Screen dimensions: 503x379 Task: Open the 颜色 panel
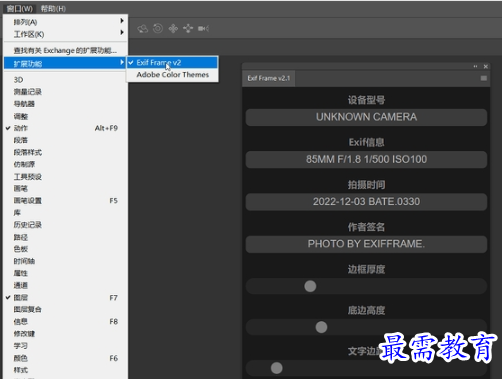pyautogui.click(x=66, y=358)
